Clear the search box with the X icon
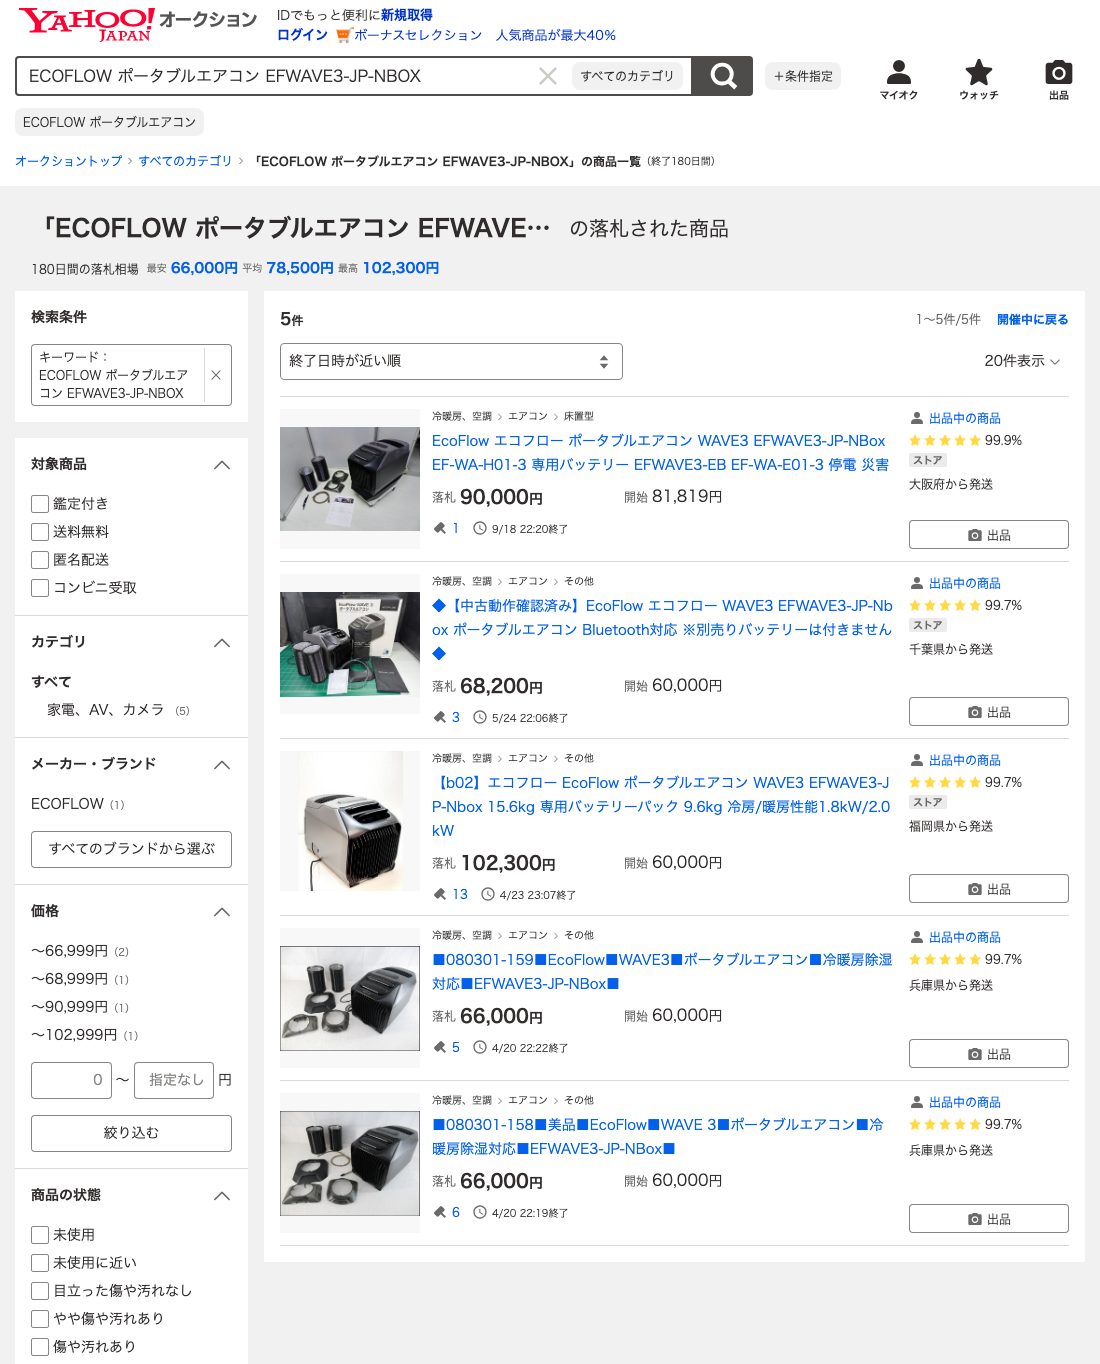 pos(548,76)
